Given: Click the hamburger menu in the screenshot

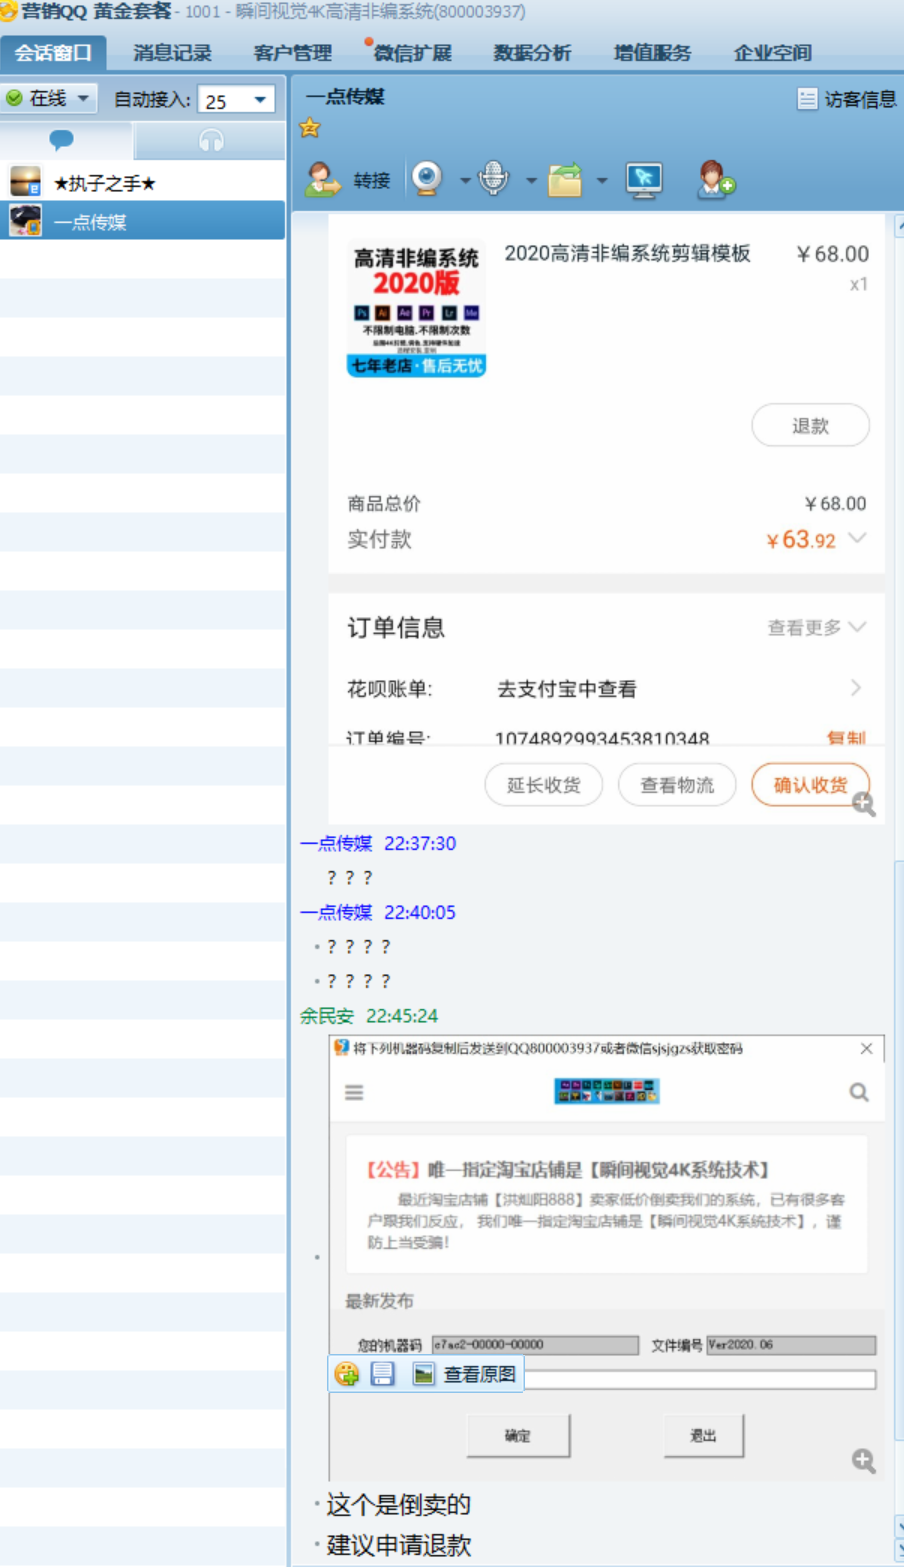Looking at the screenshot, I should 354,1092.
